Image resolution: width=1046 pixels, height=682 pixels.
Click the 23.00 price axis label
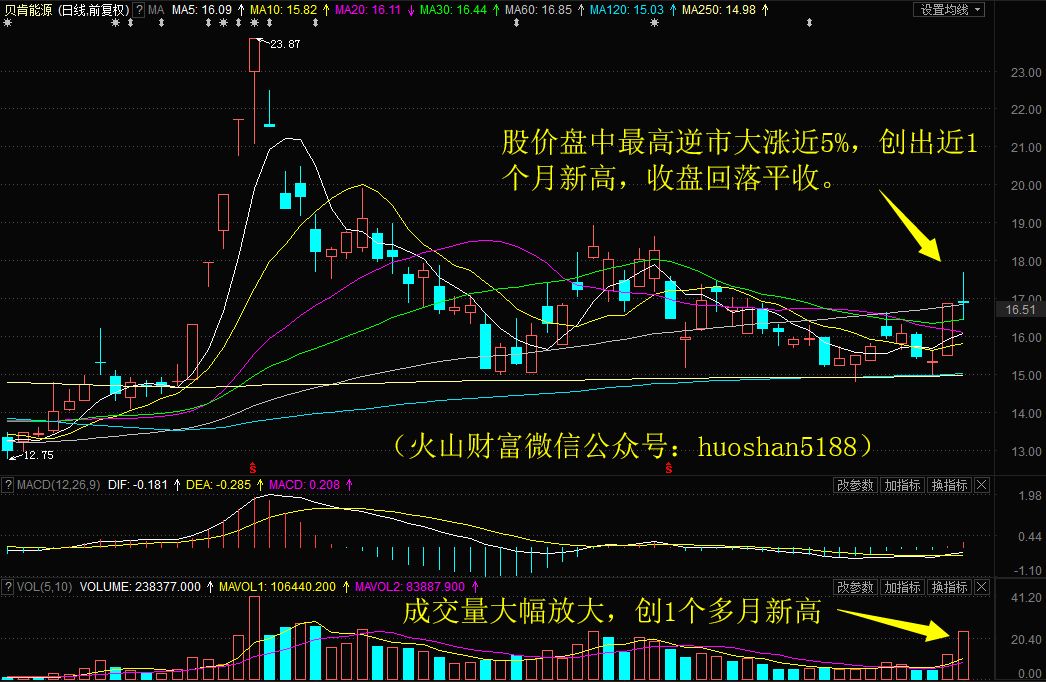[x=1026, y=72]
